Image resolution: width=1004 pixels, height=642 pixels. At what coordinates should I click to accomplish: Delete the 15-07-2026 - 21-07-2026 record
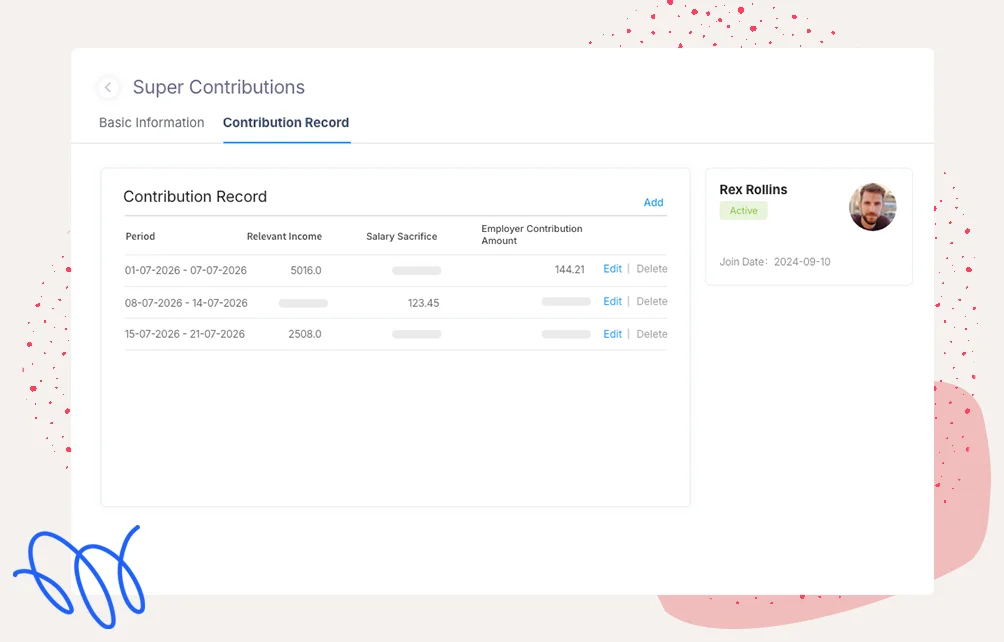652,334
